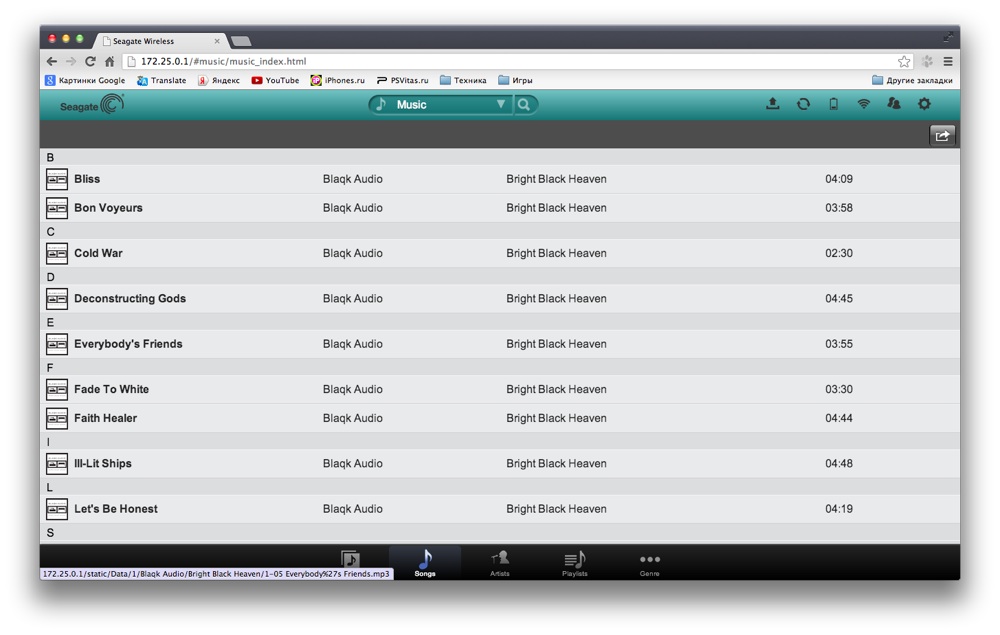
Task: Click duration 04:48 of Ill-Lit Ships
Action: 839,463
